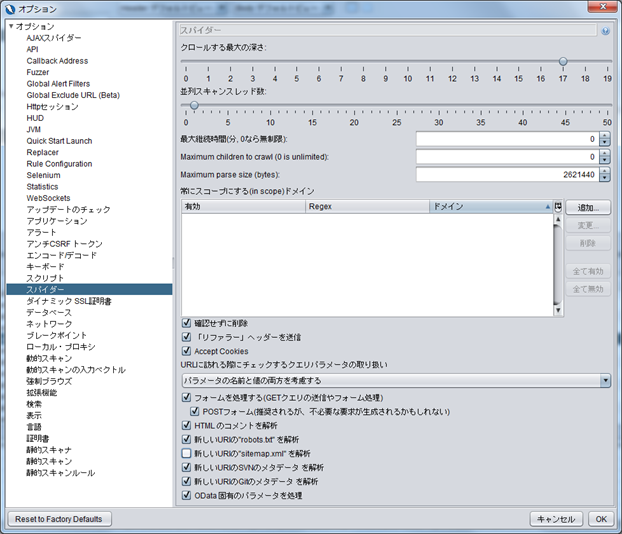Select AJAXスパイダー in options tree
Viewport: 622px width, 534px height.
pos(54,38)
